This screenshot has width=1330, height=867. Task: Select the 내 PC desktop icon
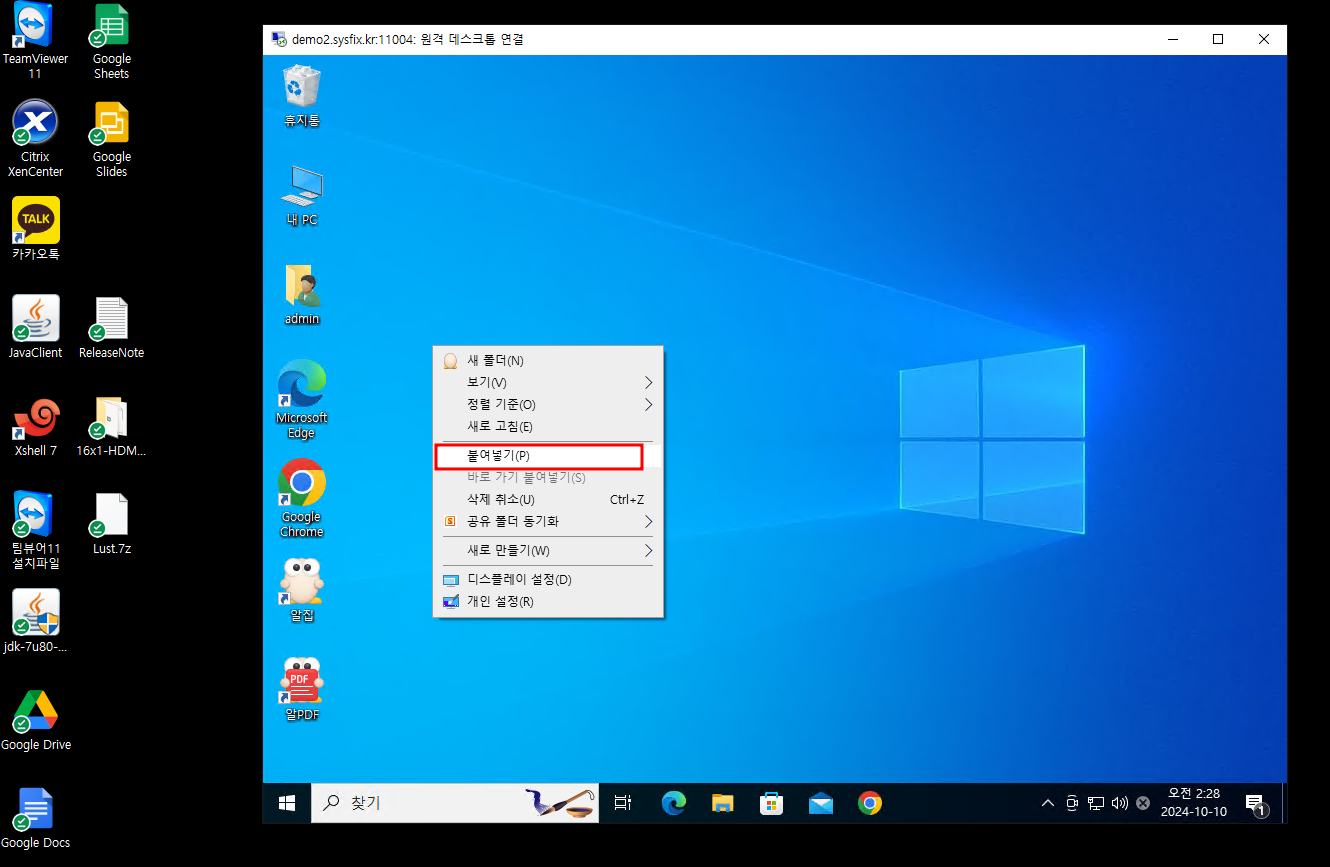coord(301,187)
